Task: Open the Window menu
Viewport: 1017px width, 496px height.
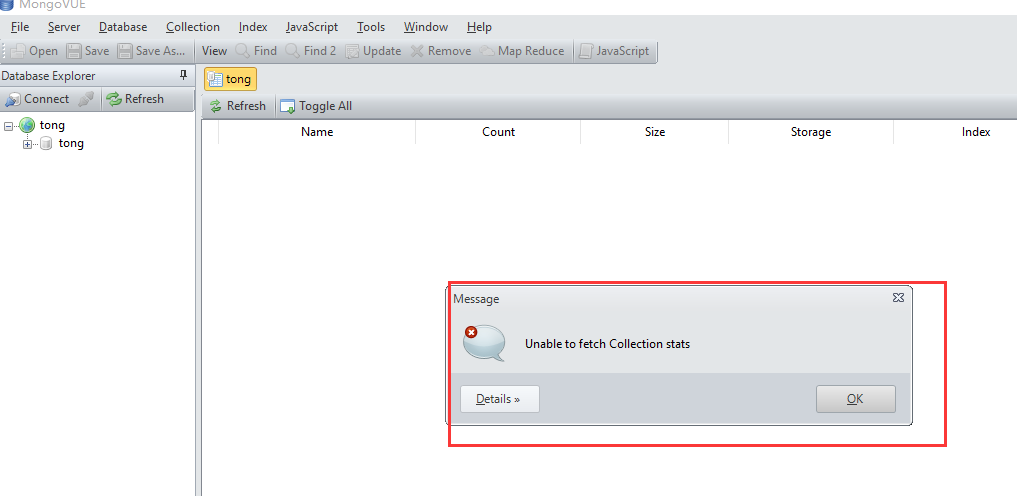Action: click(x=425, y=27)
